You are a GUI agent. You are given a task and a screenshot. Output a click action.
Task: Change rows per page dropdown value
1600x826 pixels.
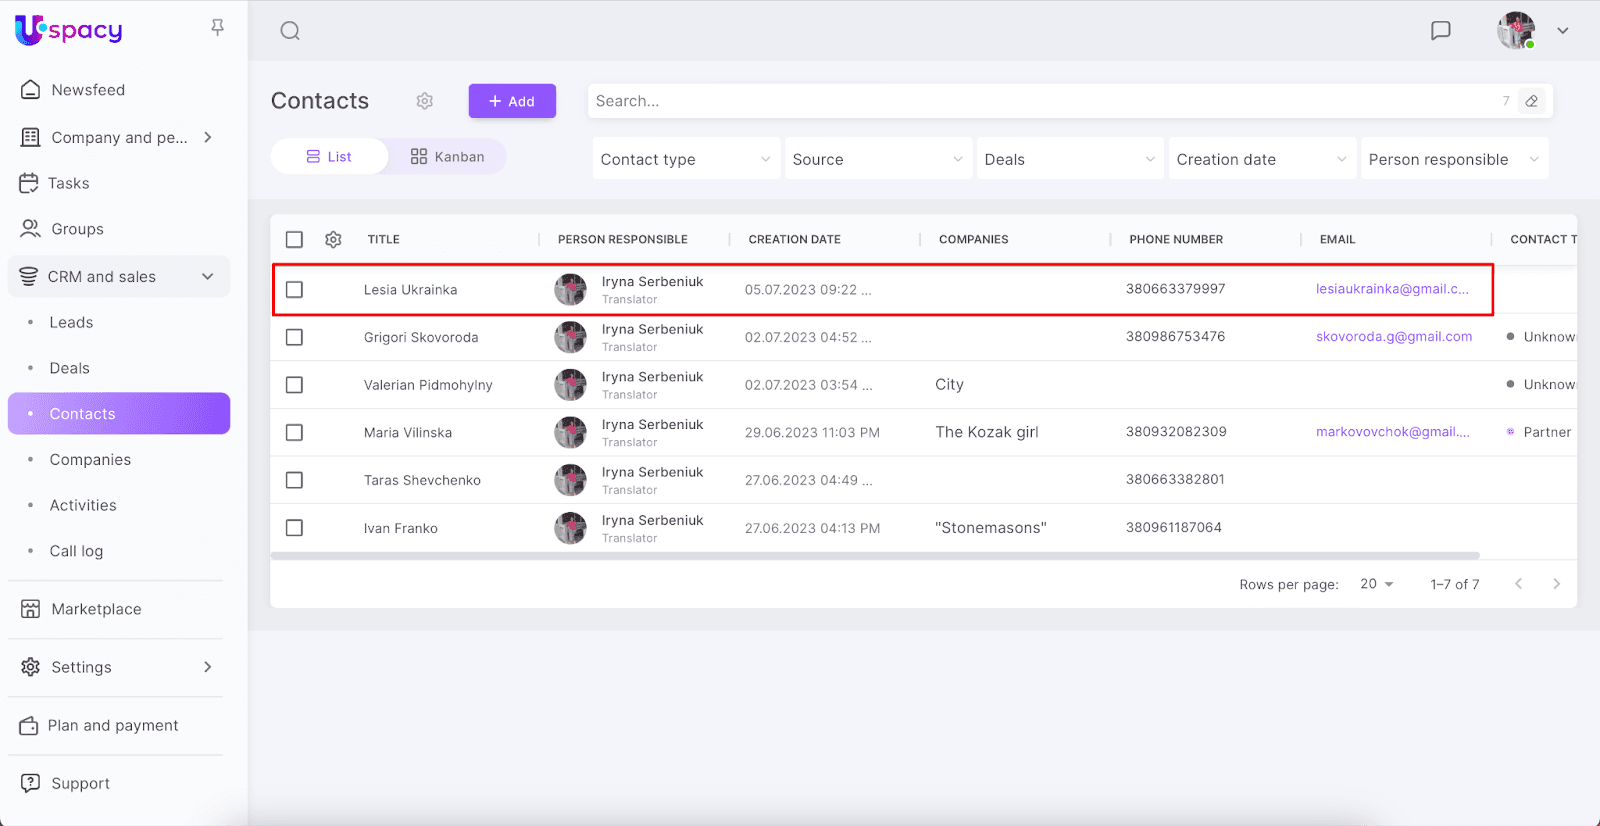pyautogui.click(x=1376, y=584)
